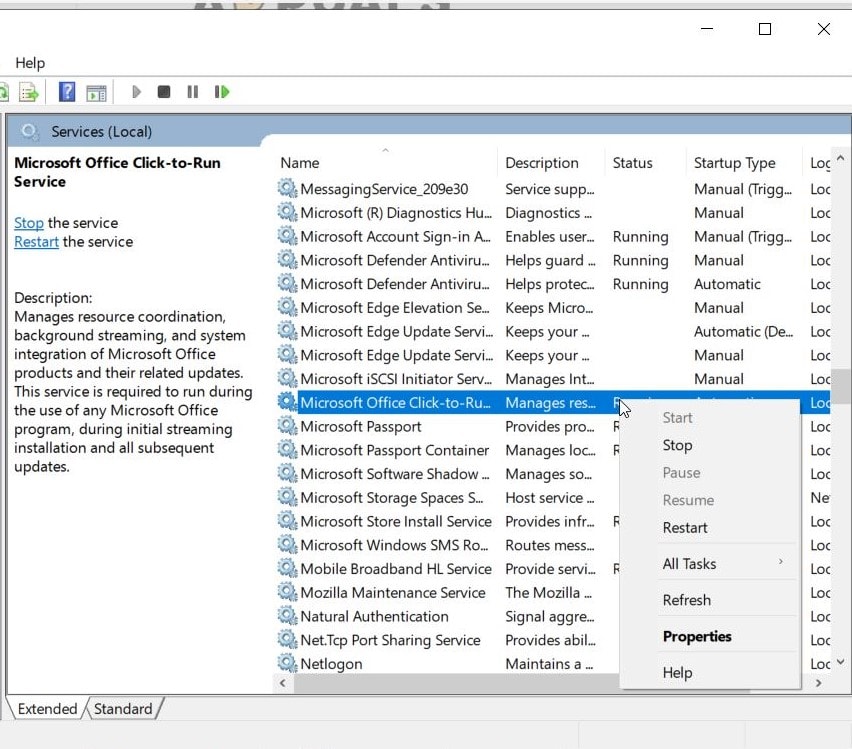Click the Refresh toolbar icon
Image resolution: width=852 pixels, height=749 pixels.
[x=5, y=91]
